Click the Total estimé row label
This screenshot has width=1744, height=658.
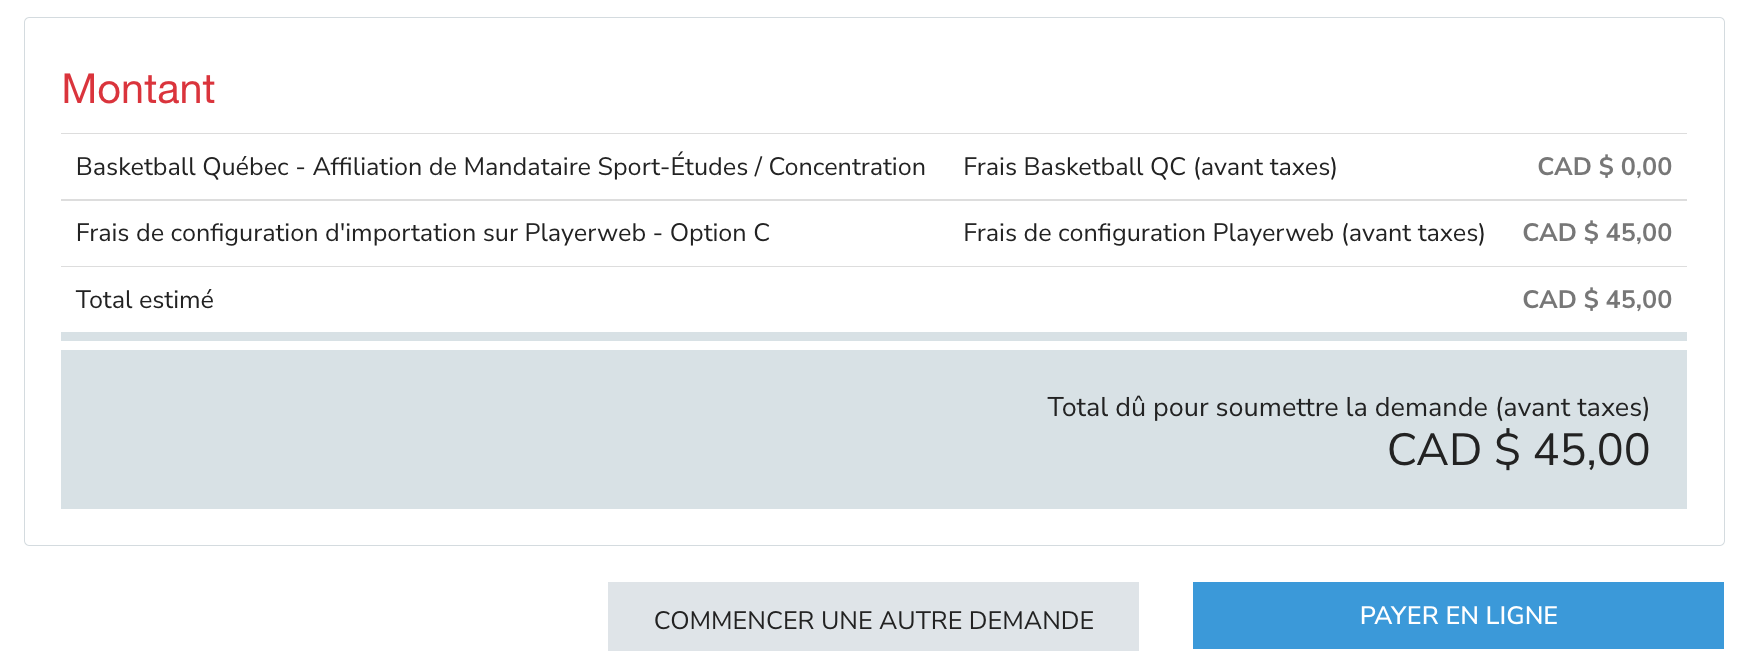pyautogui.click(x=145, y=300)
